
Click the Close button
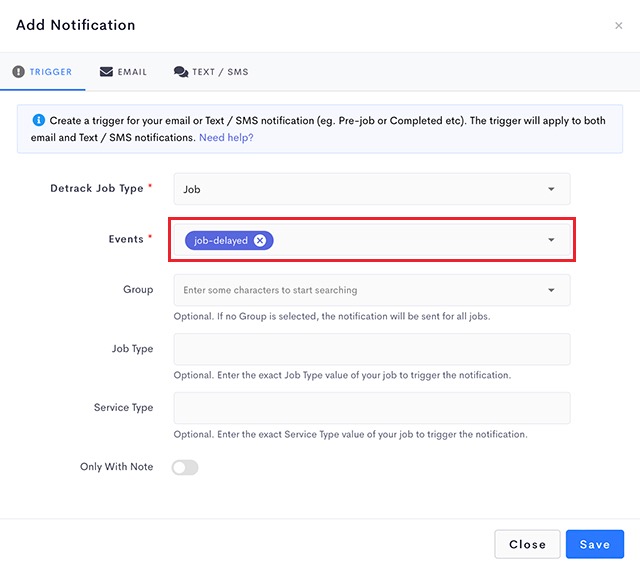[527, 544]
